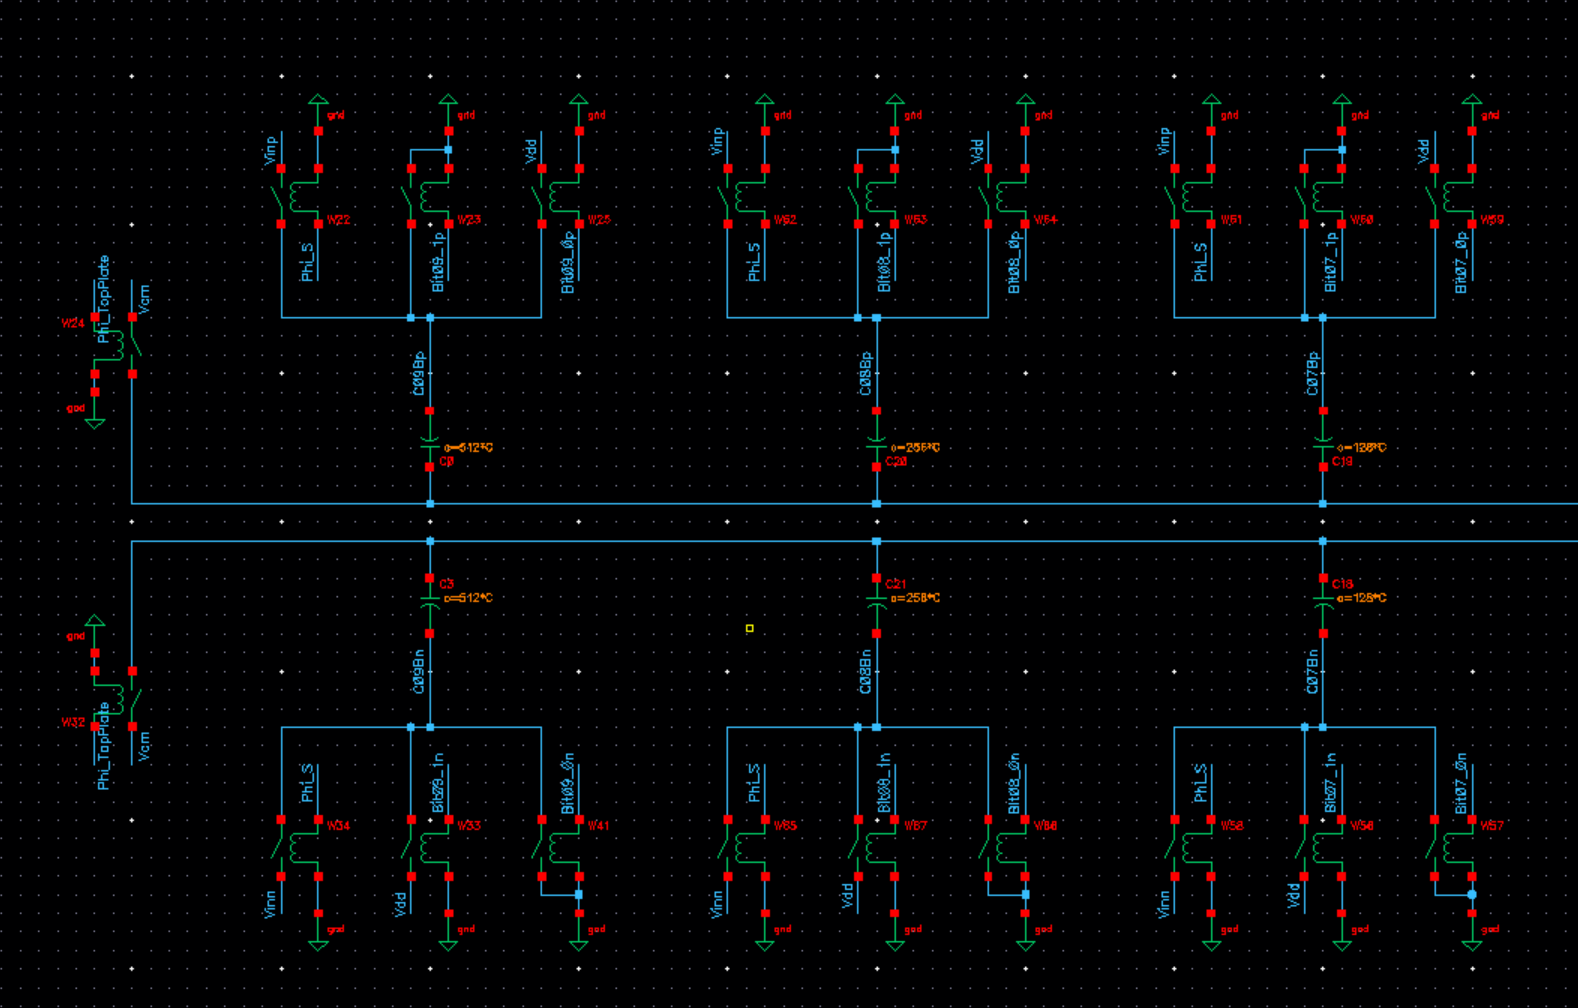The image size is (1578, 1008).
Task: Select switch symbol W25 near Bit09_0p
Action: [x=561, y=196]
